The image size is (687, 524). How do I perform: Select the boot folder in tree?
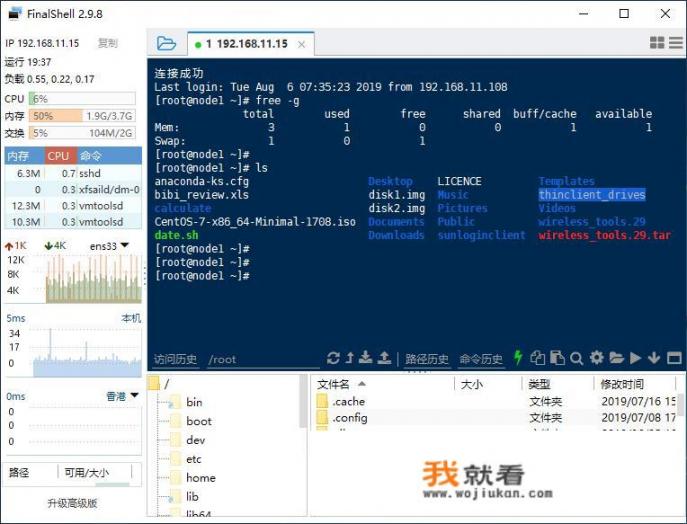[x=191, y=421]
